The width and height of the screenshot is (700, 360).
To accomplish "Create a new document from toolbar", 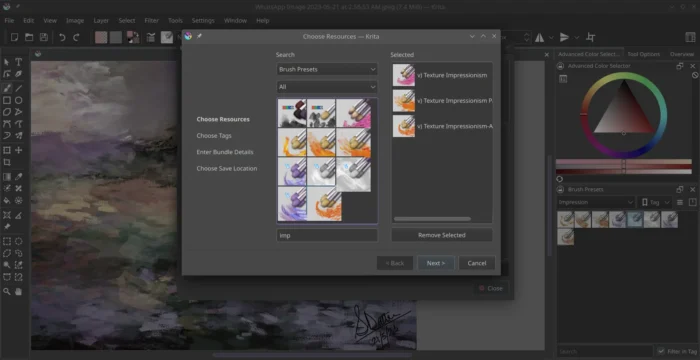I will pos(14,38).
